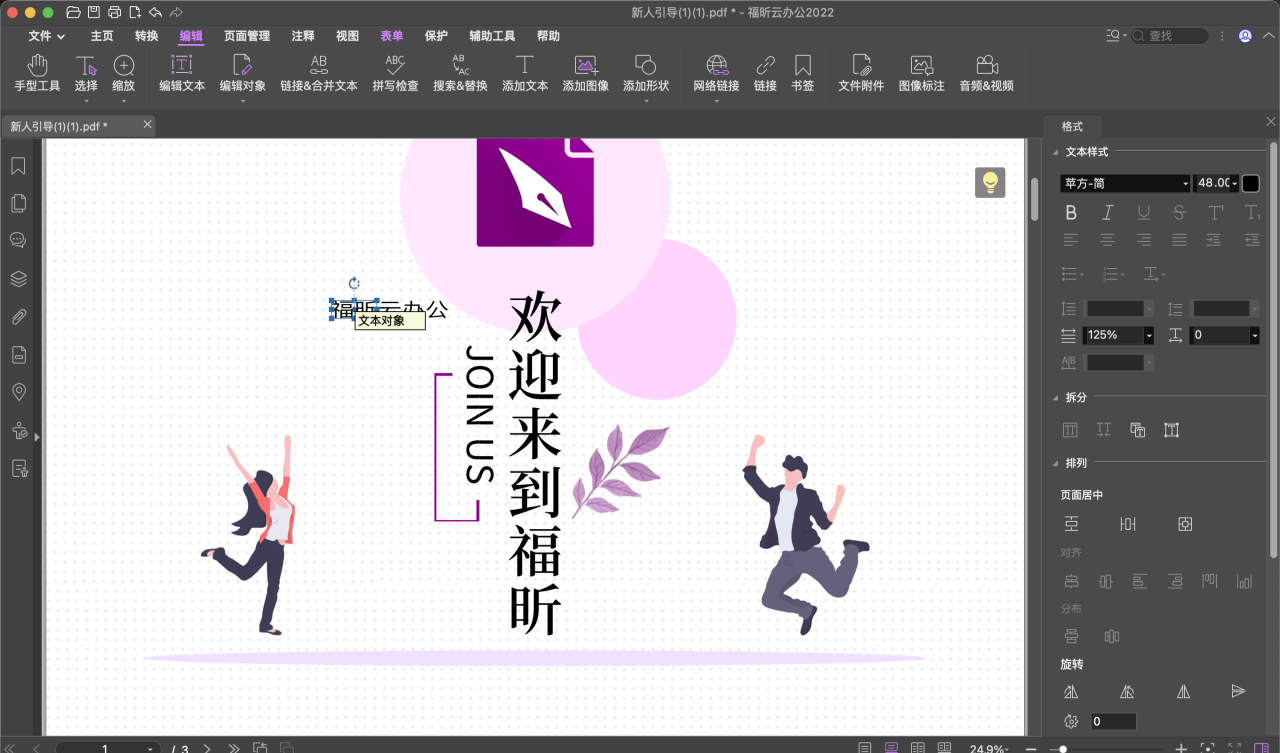The image size is (1280, 753).
Task: Open the layers panel in the left sidebar
Action: pos(18,278)
